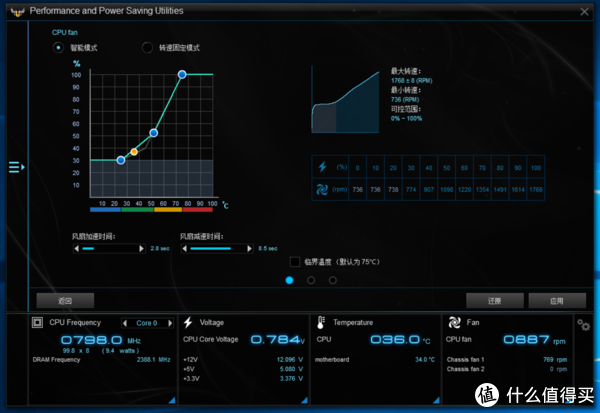The width and height of the screenshot is (600, 413).
Task: Select previous core with left arrow
Action: [125, 323]
